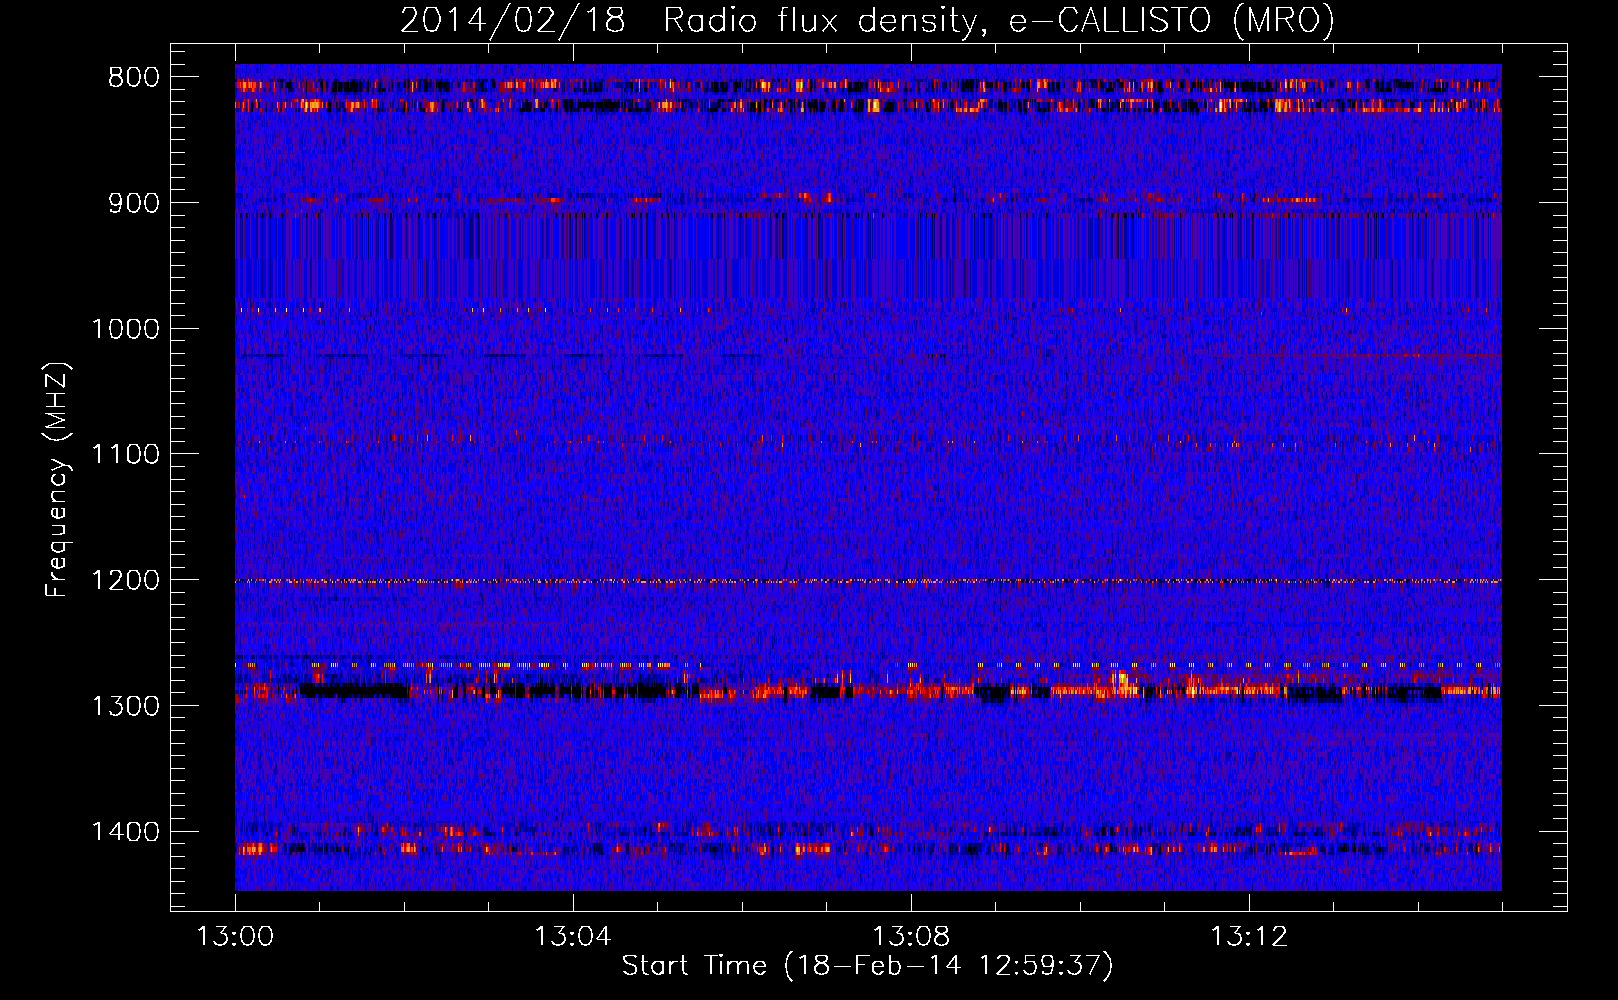Select the 1300 frequency axis label
The height and width of the screenshot is (1000, 1618).
click(x=125, y=706)
